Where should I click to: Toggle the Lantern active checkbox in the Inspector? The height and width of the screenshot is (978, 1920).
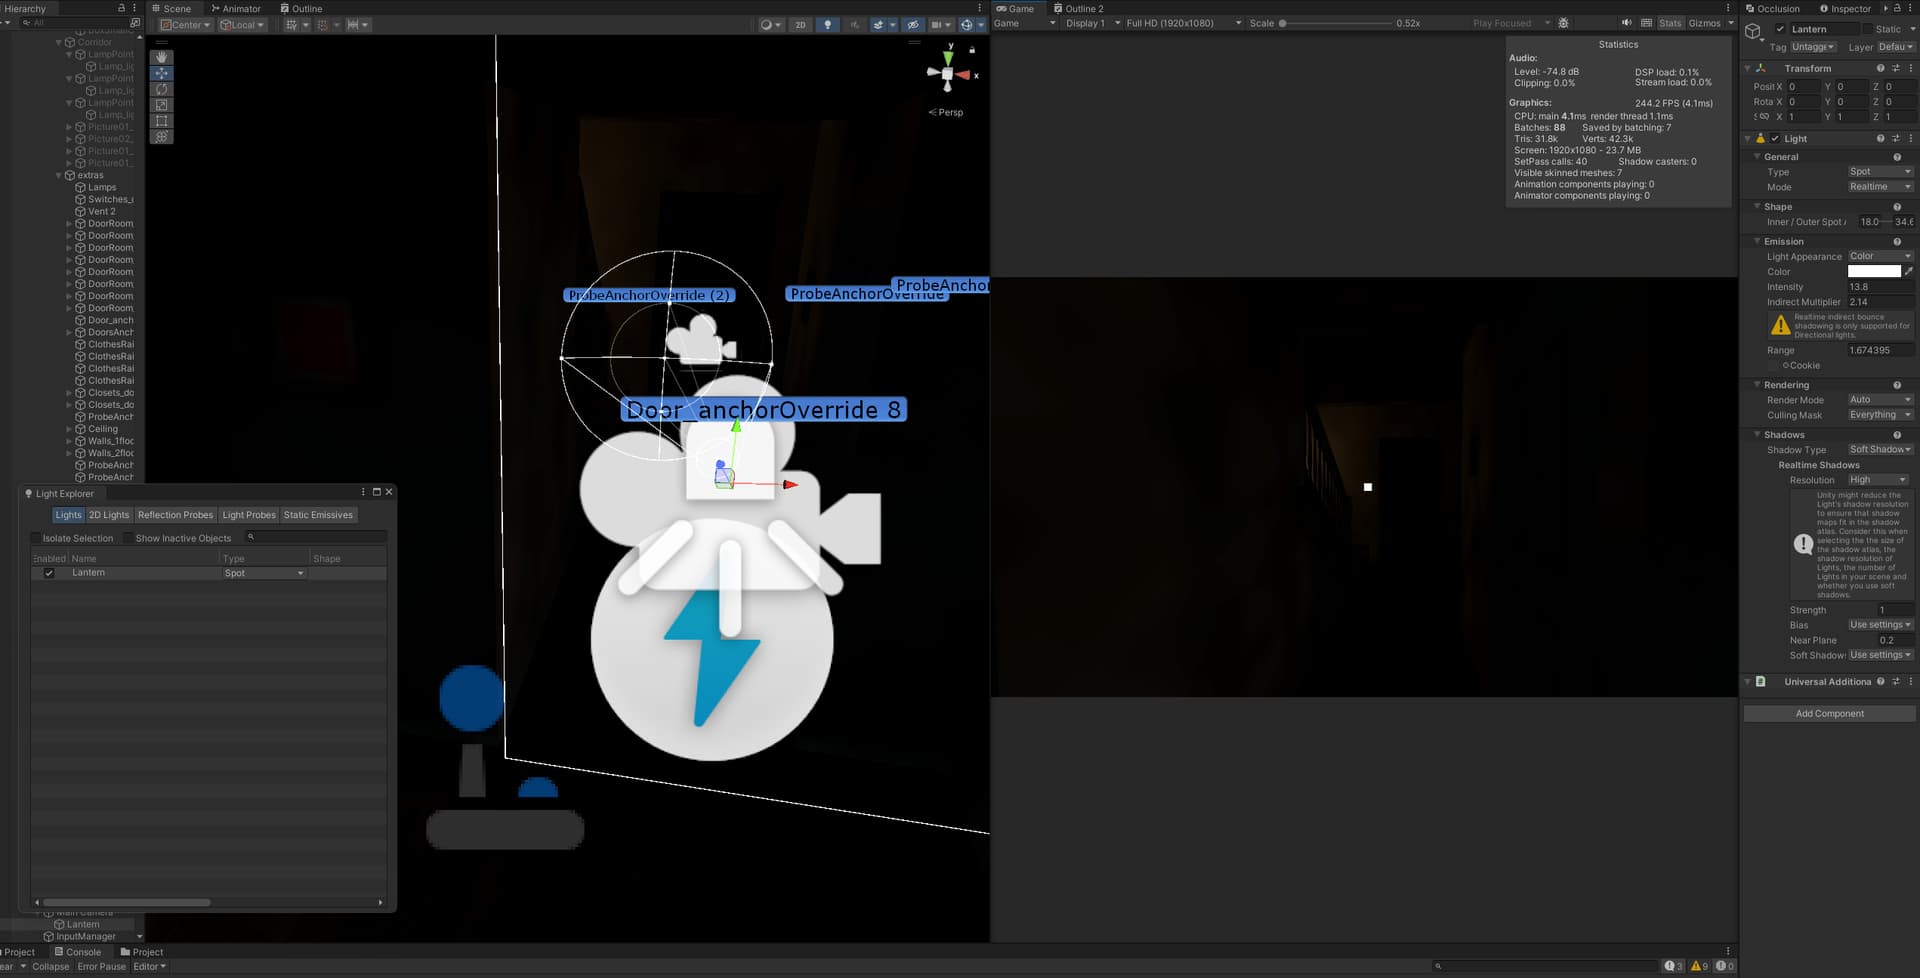pos(1778,28)
